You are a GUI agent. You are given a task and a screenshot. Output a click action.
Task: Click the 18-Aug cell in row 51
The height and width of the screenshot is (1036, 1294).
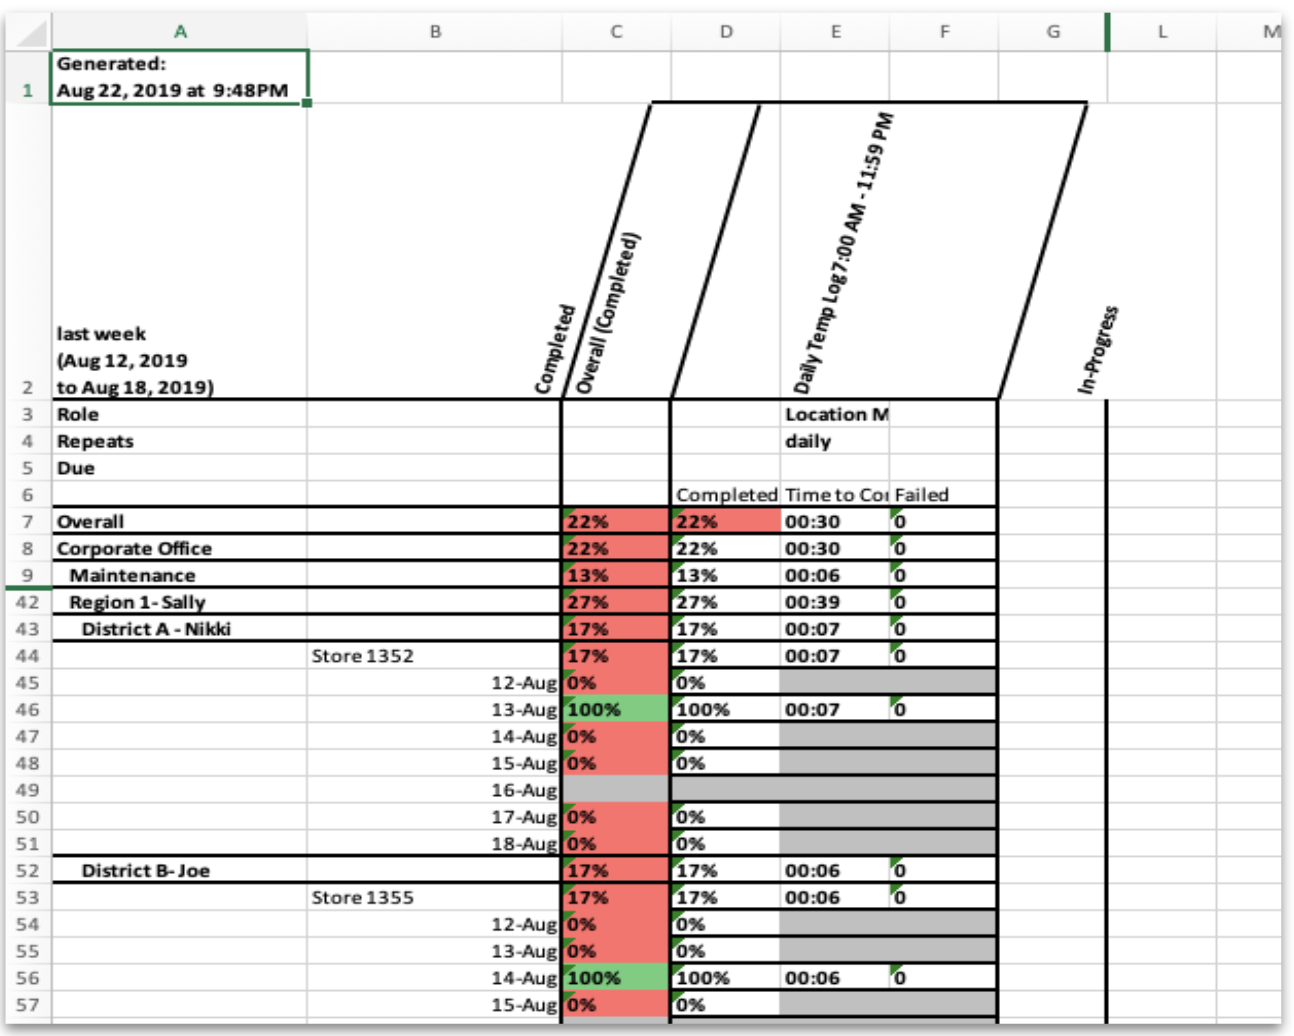click(435, 844)
